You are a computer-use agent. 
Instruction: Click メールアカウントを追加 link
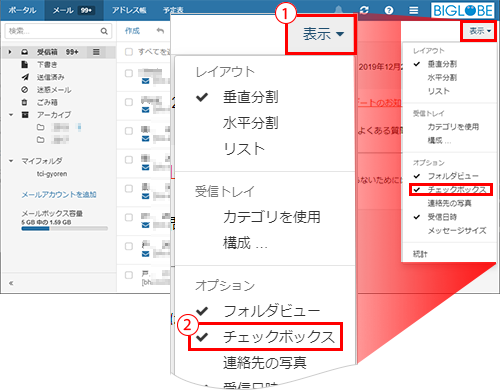pos(59,195)
